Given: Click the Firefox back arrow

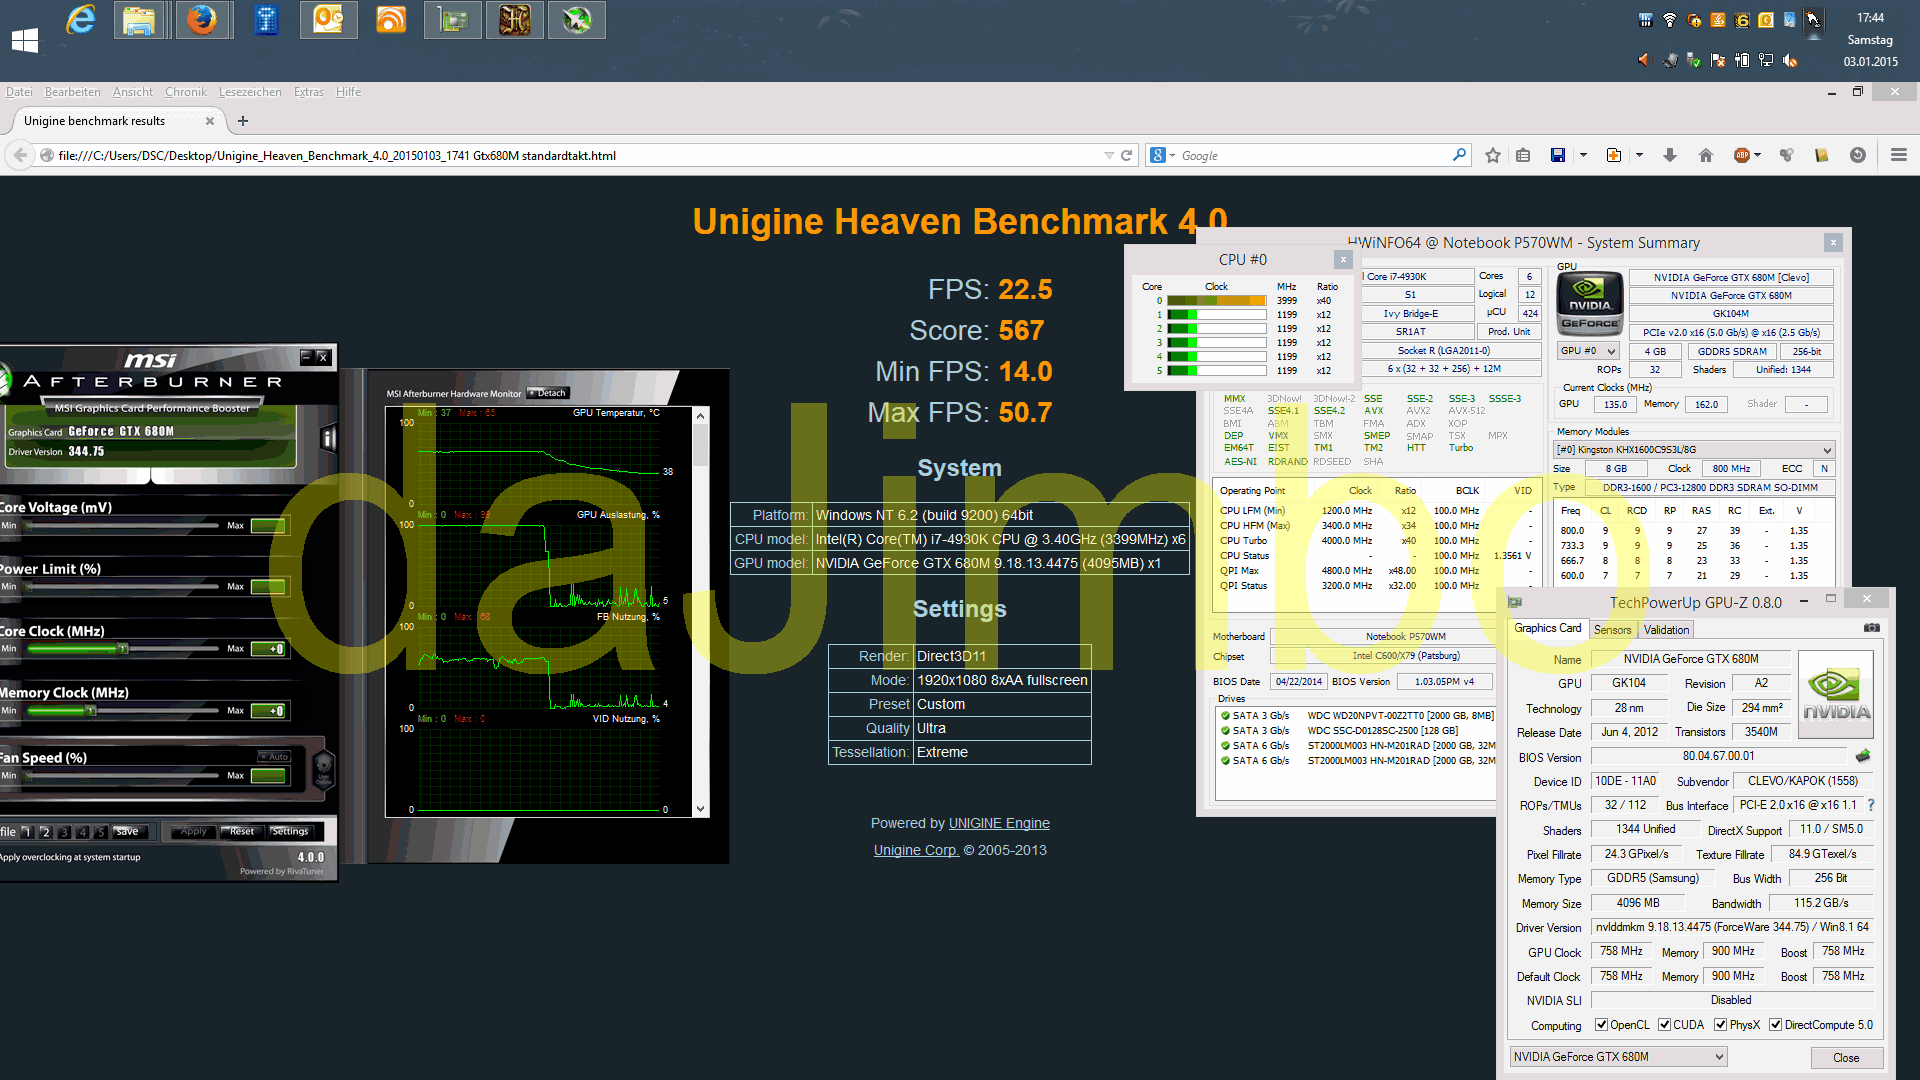Looking at the screenshot, I should click(20, 155).
